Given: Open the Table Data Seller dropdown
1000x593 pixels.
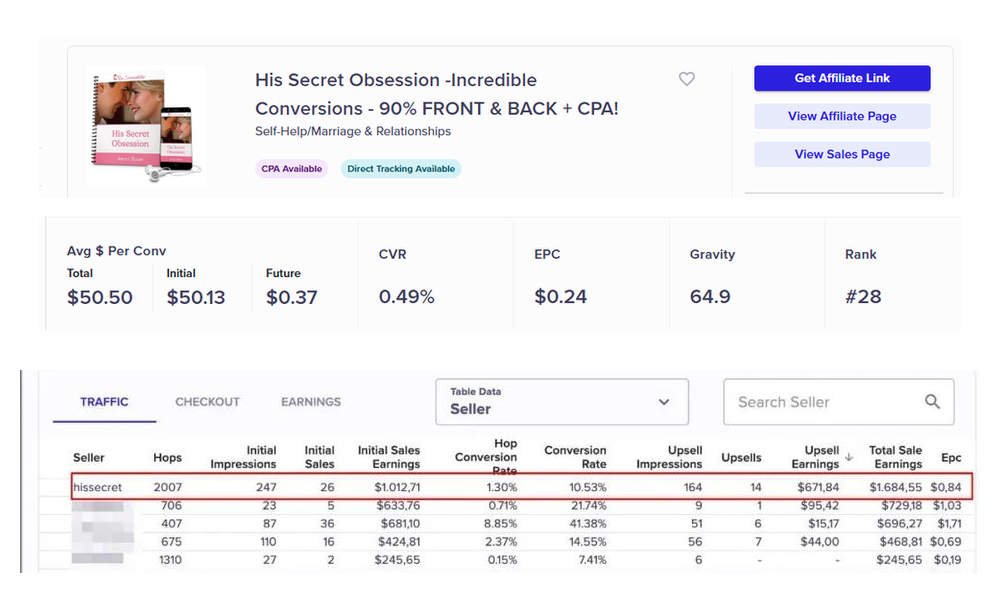Looking at the screenshot, I should click(562, 402).
